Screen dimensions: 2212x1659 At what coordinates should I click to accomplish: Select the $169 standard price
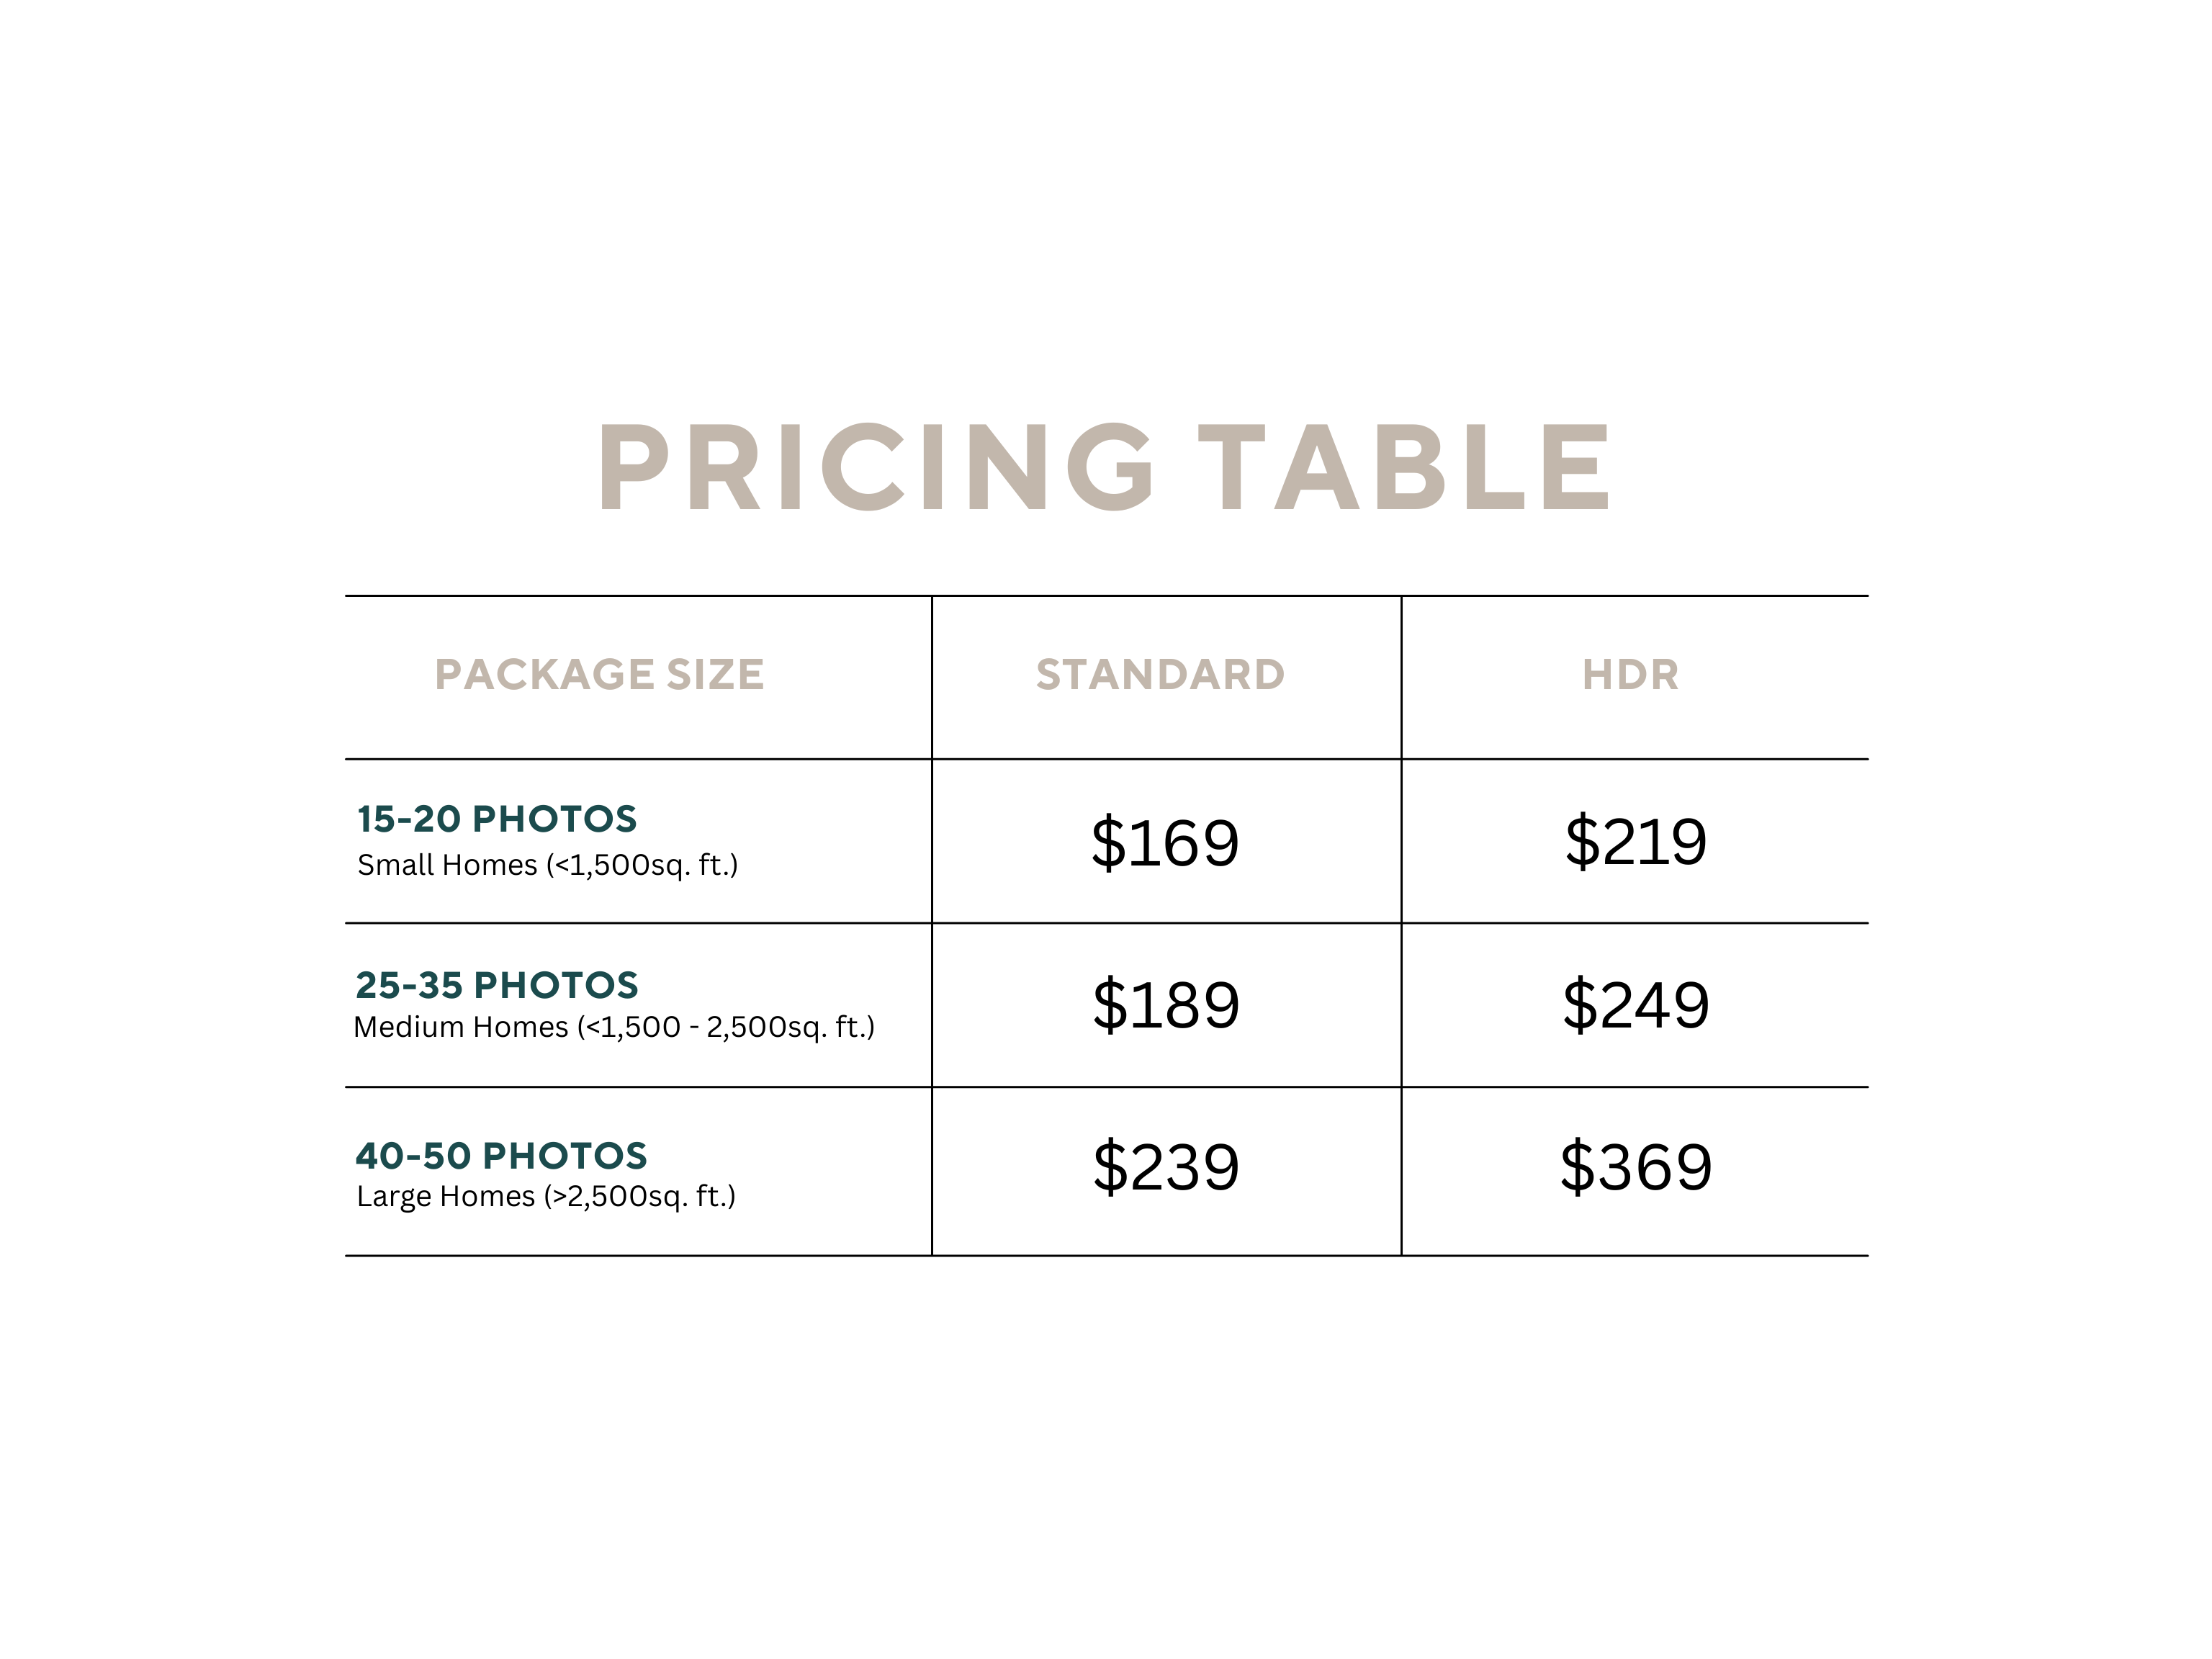click(x=1165, y=842)
